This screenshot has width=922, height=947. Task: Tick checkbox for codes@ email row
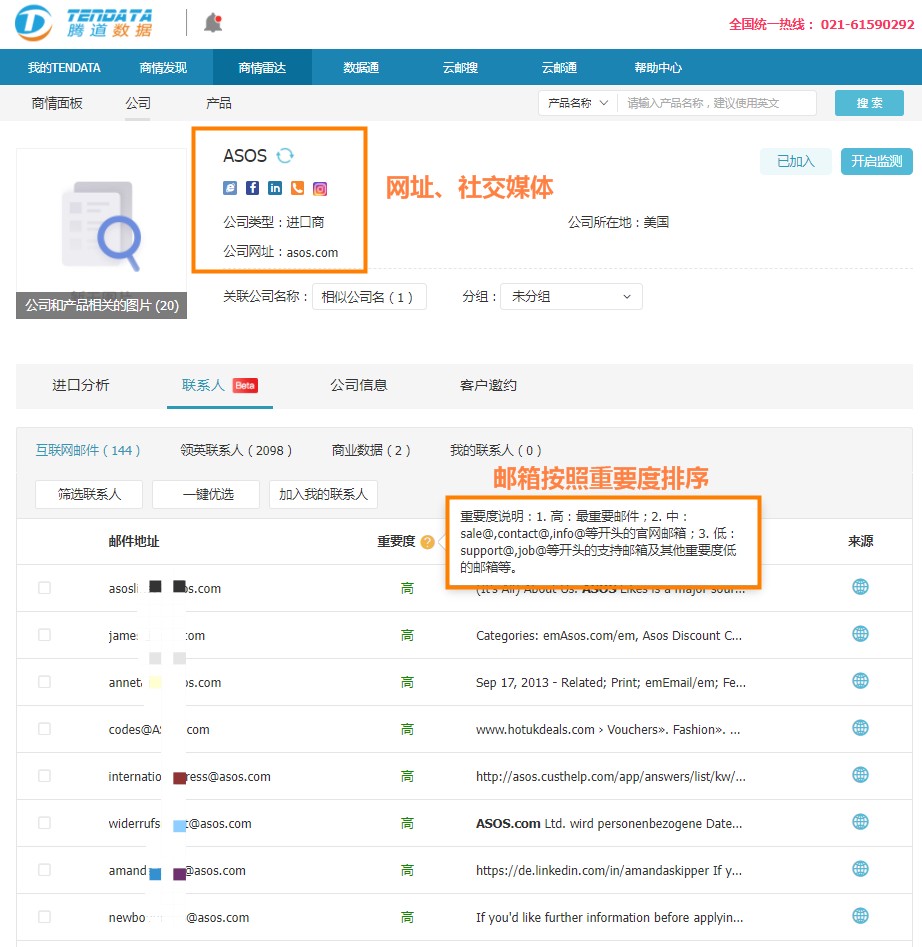(44, 729)
